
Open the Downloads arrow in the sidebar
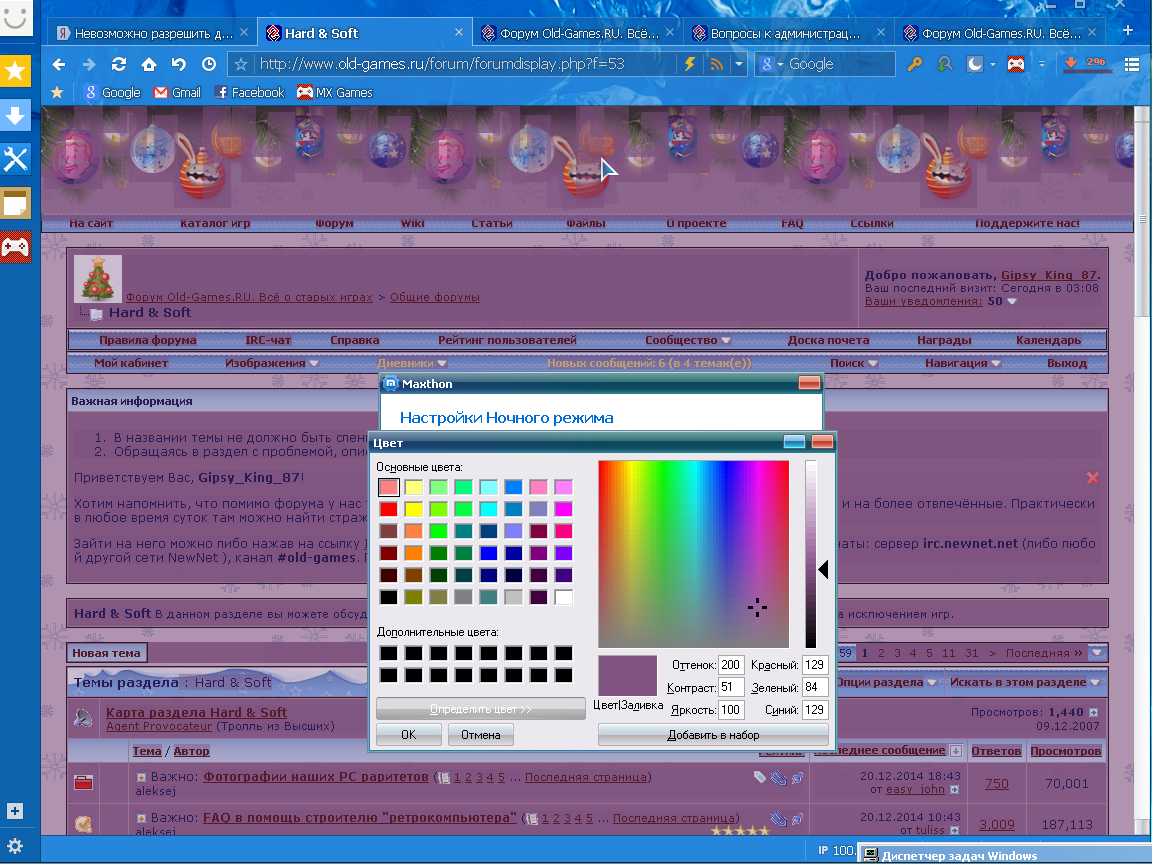[15, 115]
